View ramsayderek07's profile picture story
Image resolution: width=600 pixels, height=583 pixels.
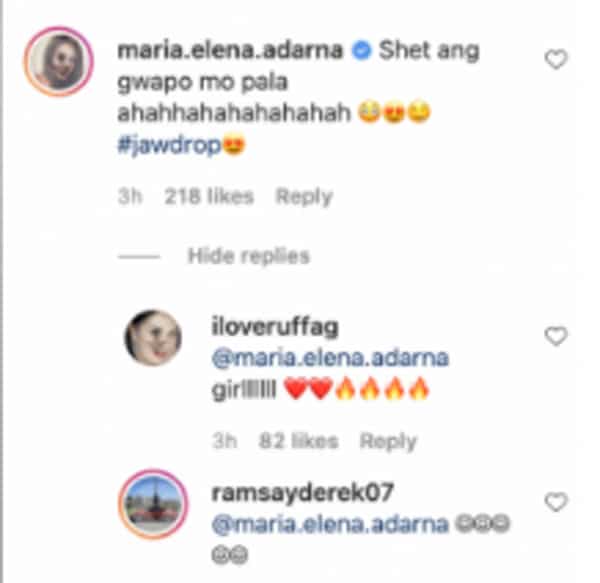(x=153, y=504)
